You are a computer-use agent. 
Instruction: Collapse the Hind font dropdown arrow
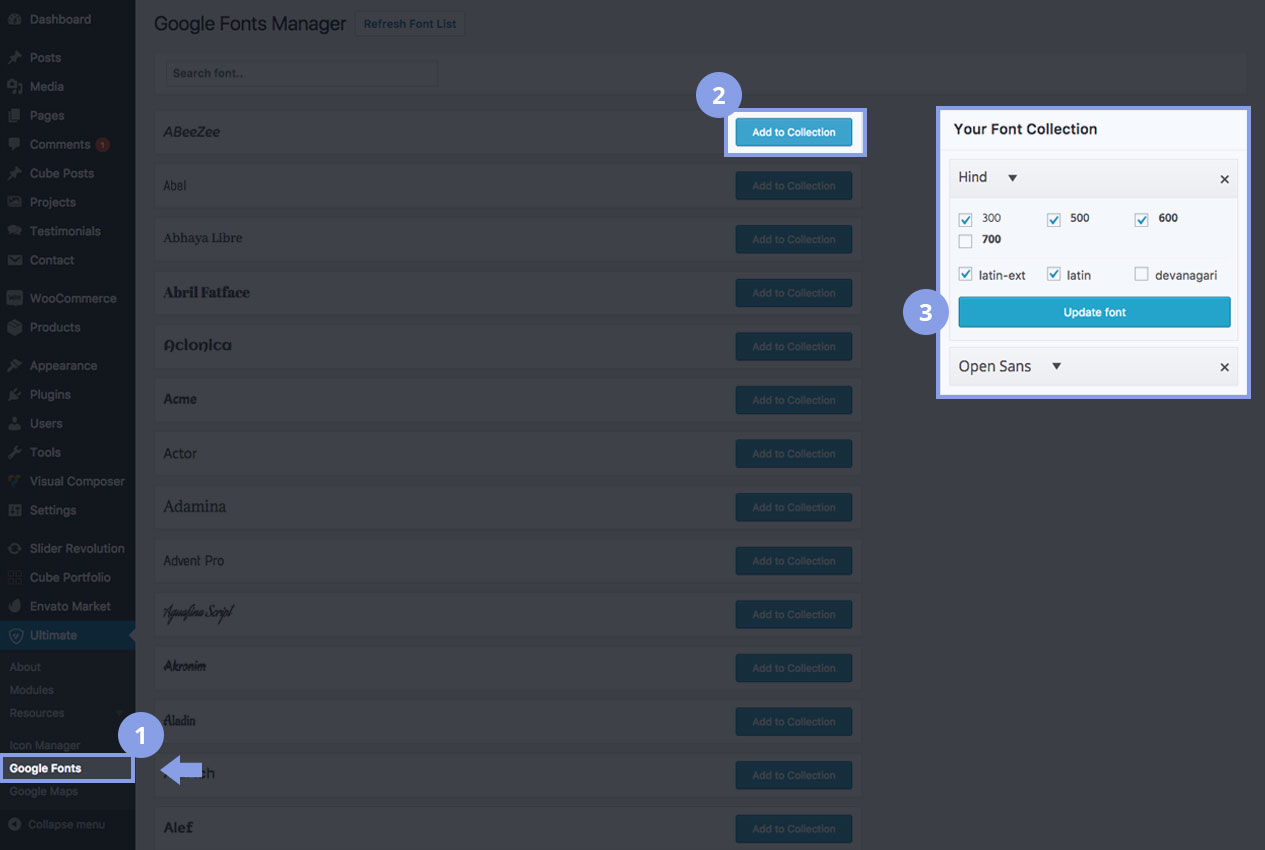click(1012, 178)
